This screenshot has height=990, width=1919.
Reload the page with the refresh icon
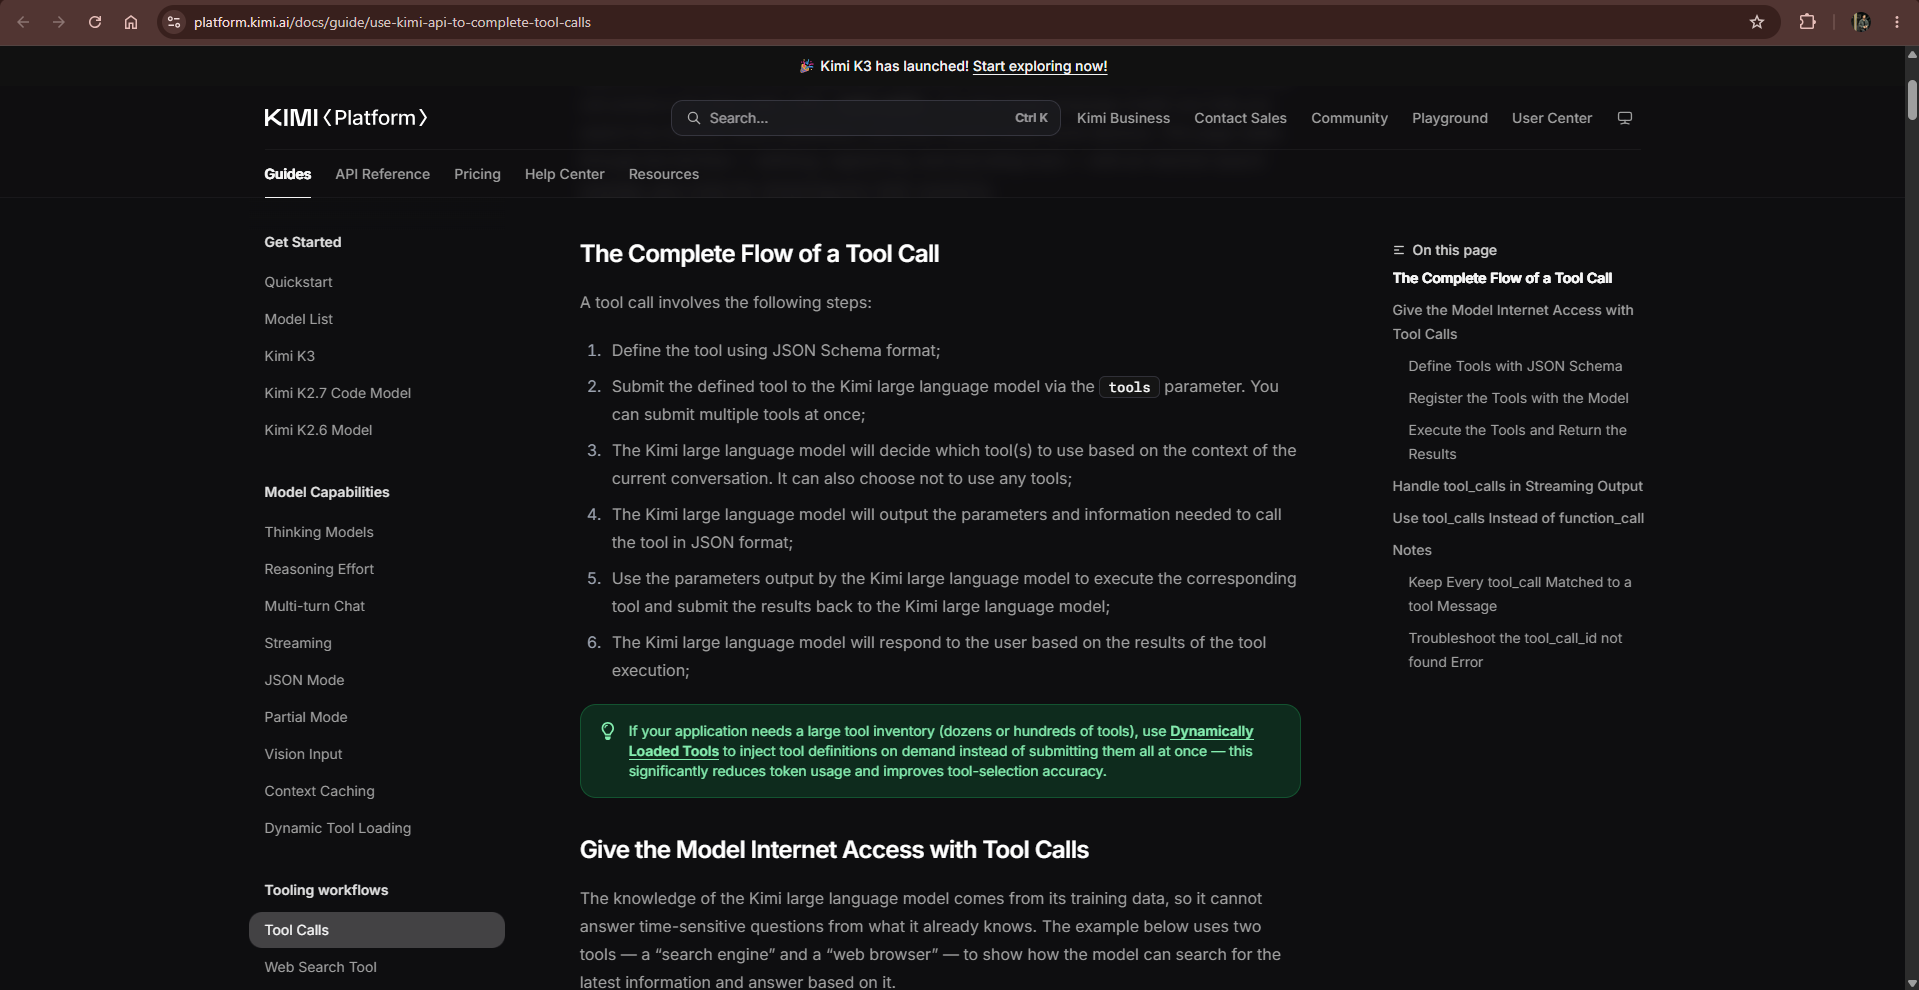click(95, 22)
